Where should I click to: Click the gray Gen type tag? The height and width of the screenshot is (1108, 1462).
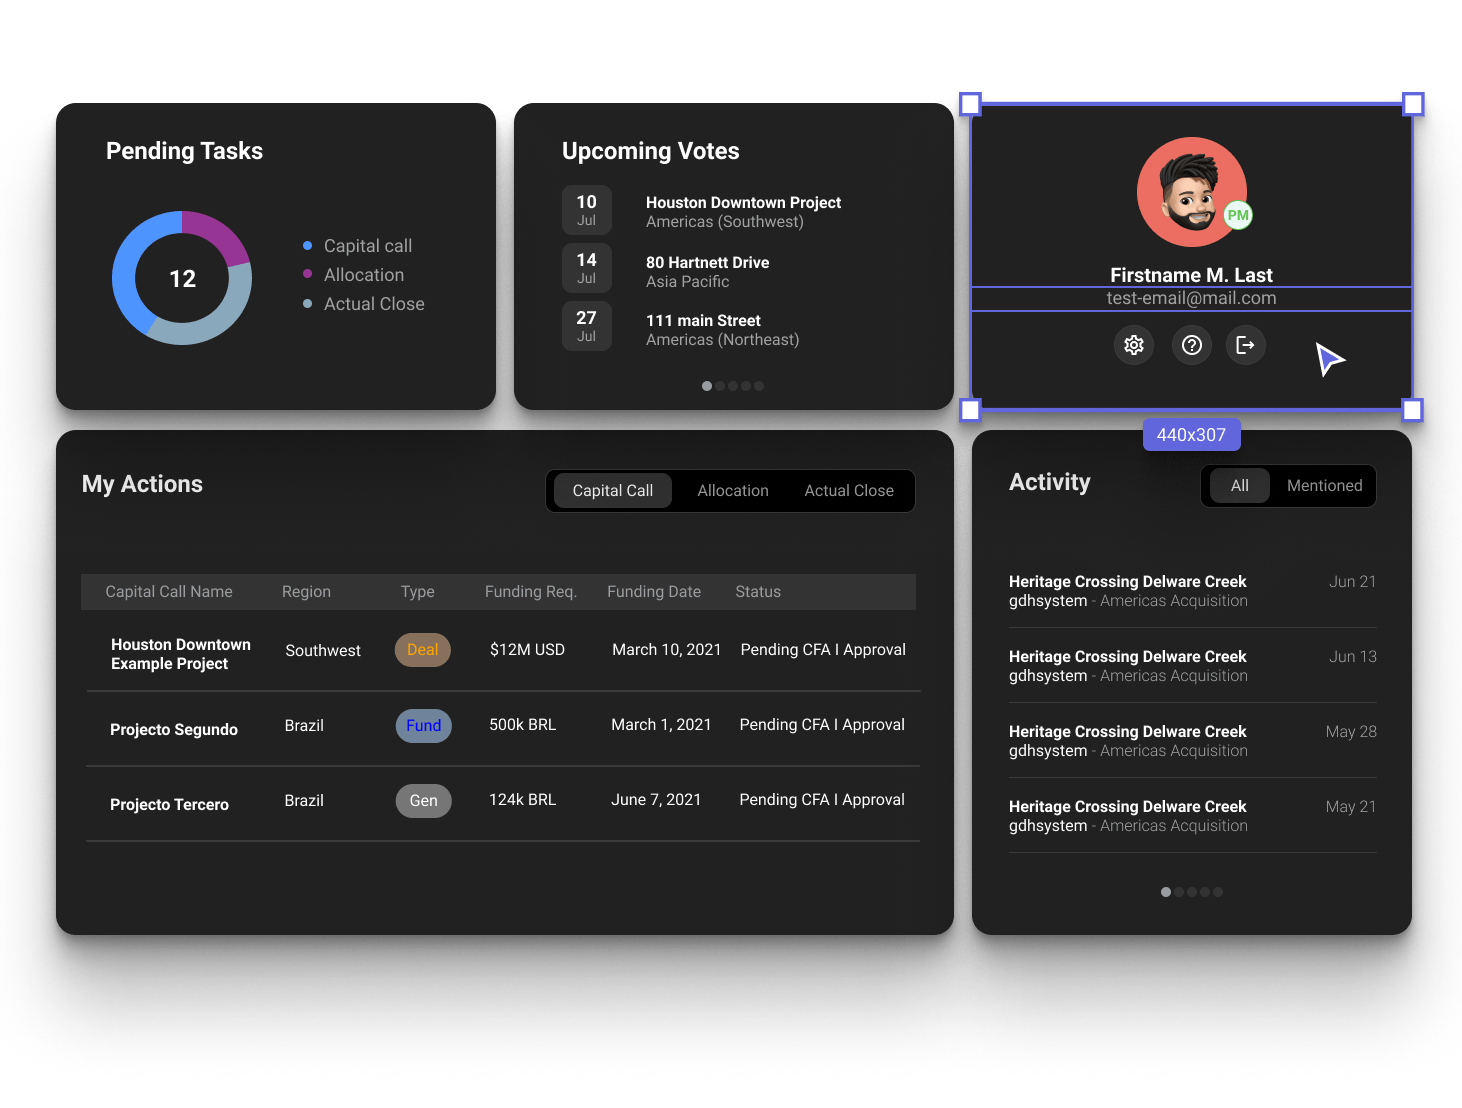tap(423, 801)
